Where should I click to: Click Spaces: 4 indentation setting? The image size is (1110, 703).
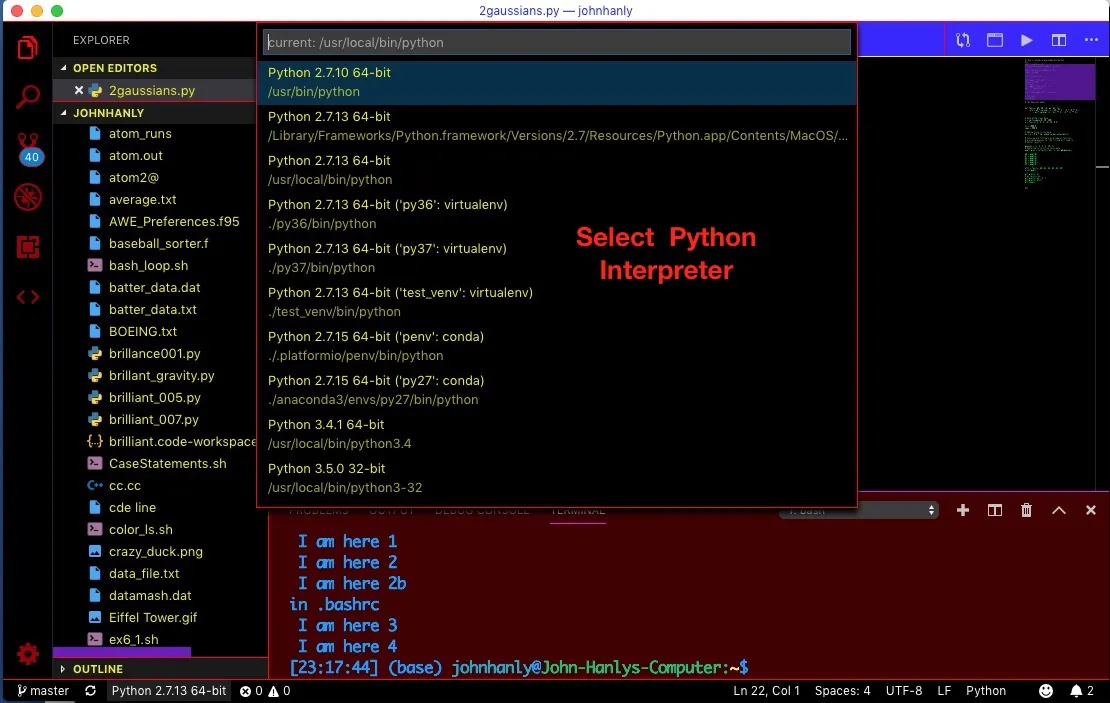(x=842, y=690)
